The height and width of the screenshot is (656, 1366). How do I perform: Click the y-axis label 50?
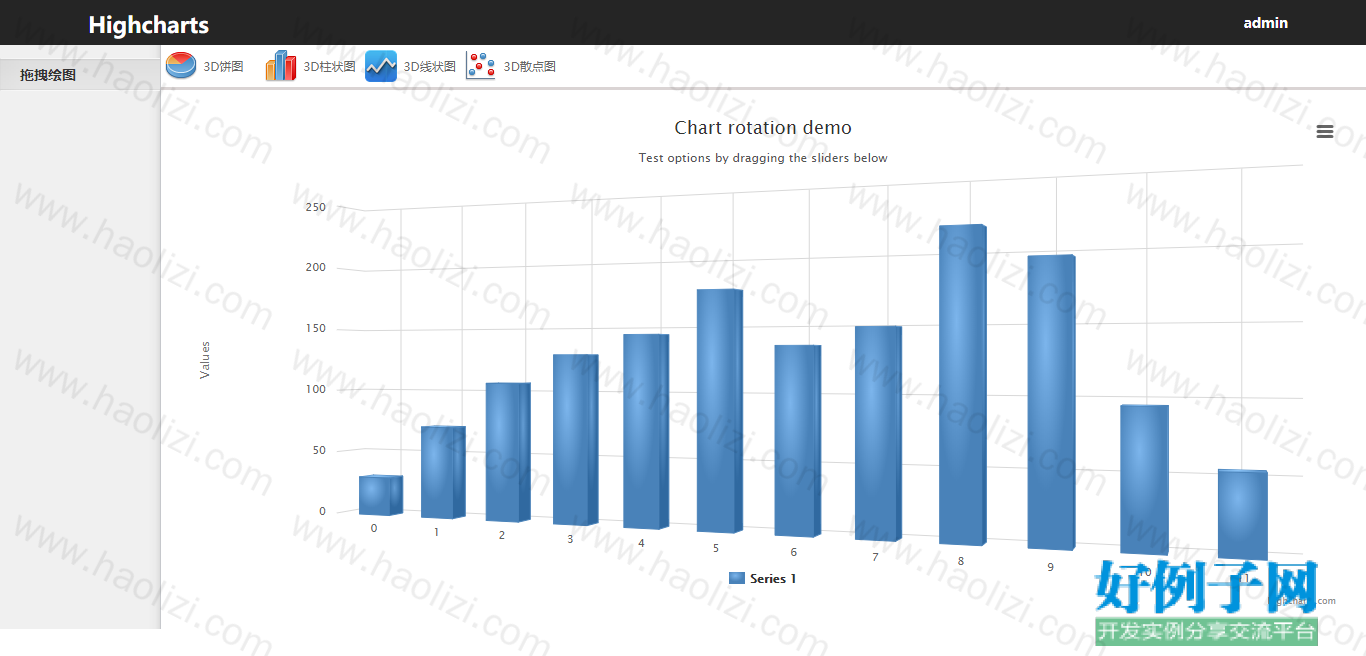[319, 450]
